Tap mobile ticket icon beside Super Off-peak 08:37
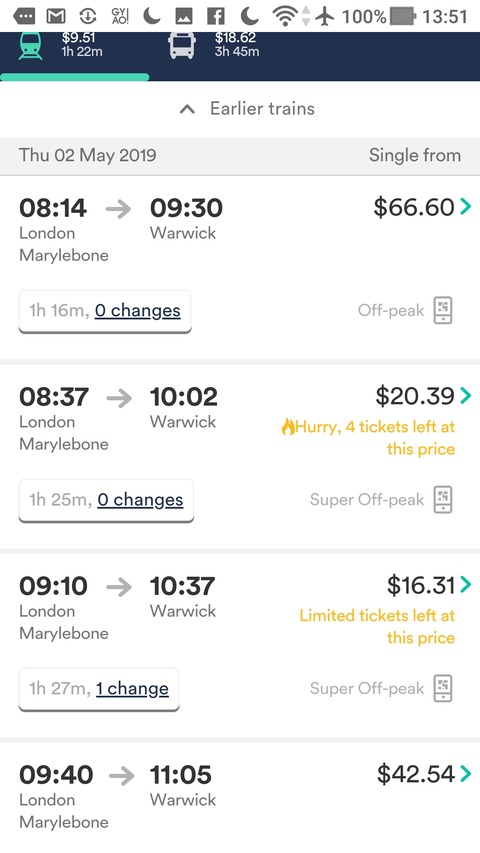This screenshot has width=480, height=853. tap(443, 499)
